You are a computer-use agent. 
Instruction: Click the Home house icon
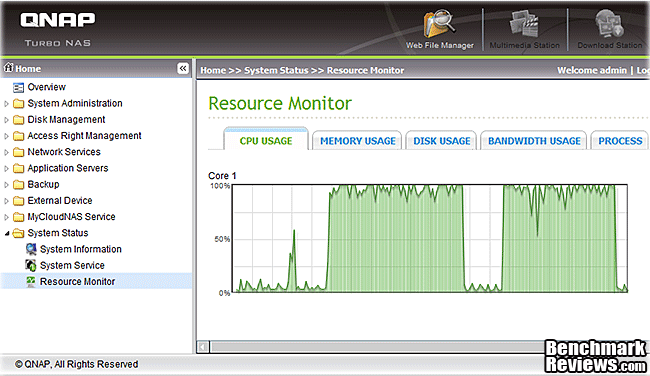8,67
